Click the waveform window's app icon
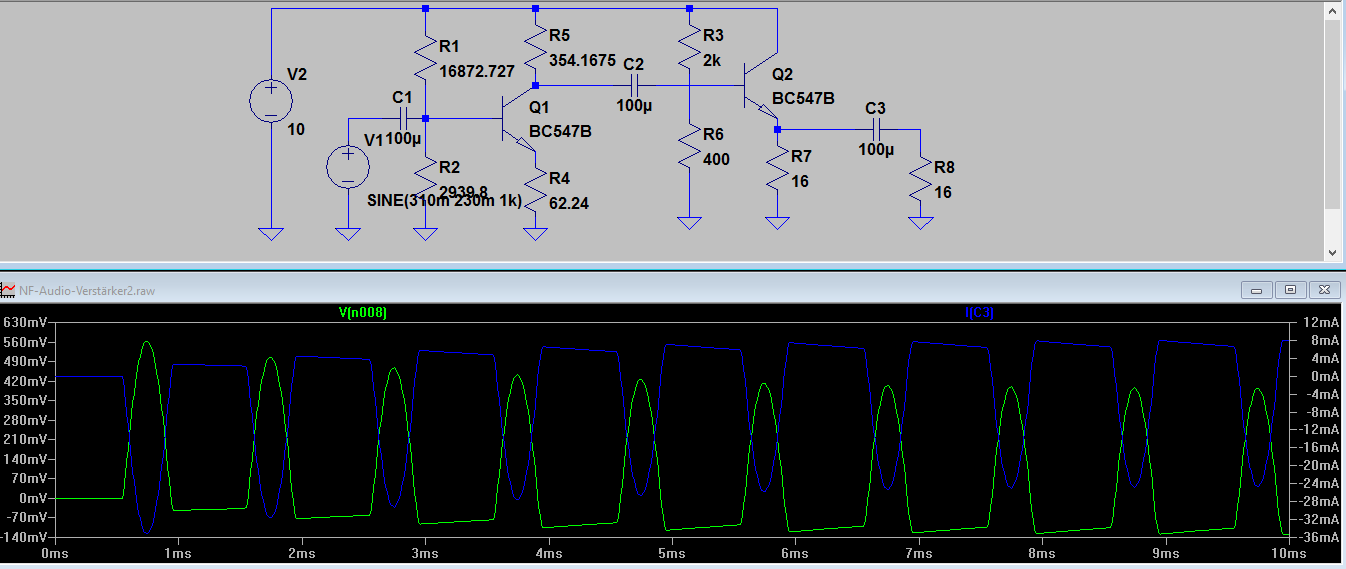Image resolution: width=1346 pixels, height=569 pixels. point(9,290)
